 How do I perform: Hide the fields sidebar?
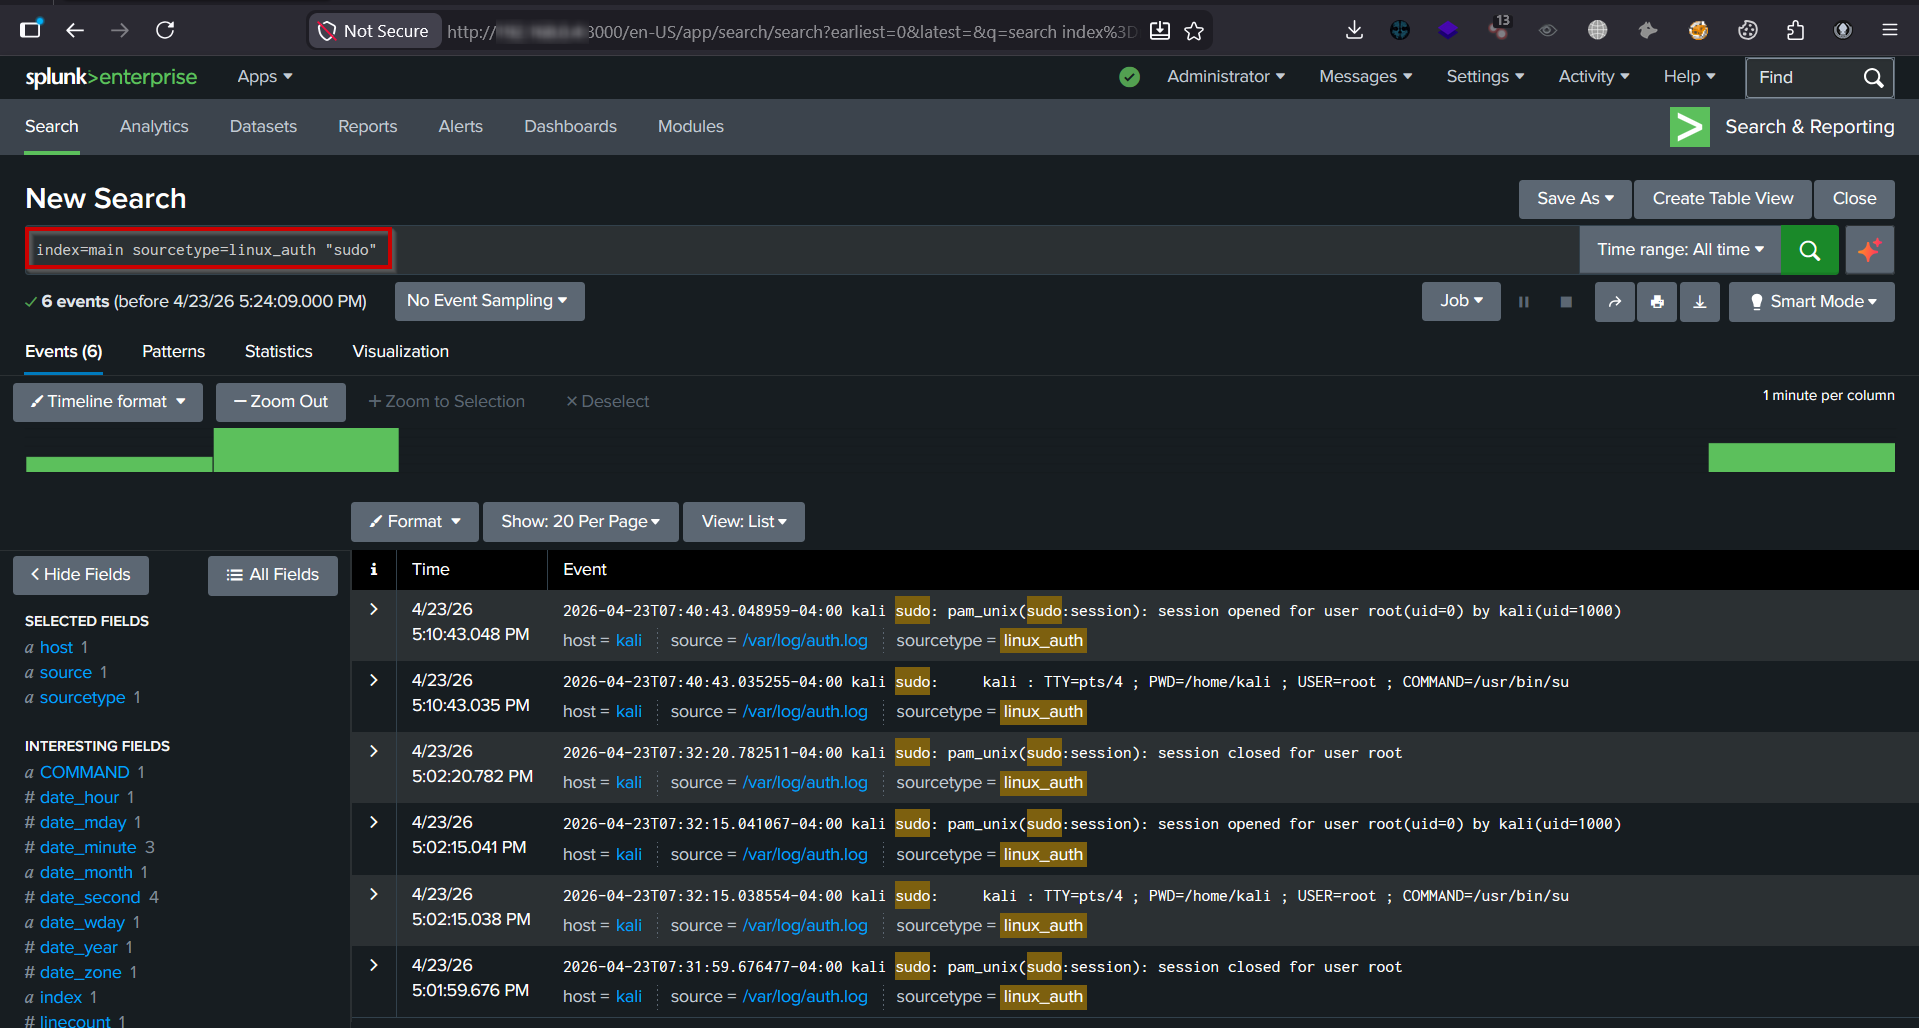click(81, 575)
